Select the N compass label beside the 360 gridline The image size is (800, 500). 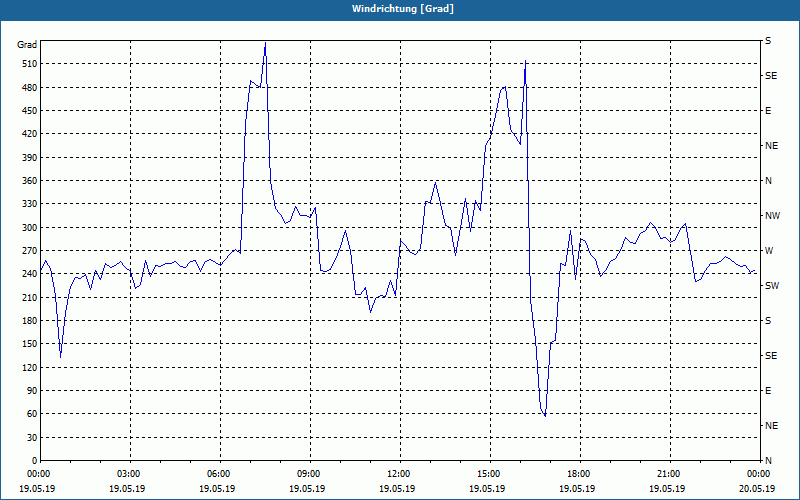point(768,181)
